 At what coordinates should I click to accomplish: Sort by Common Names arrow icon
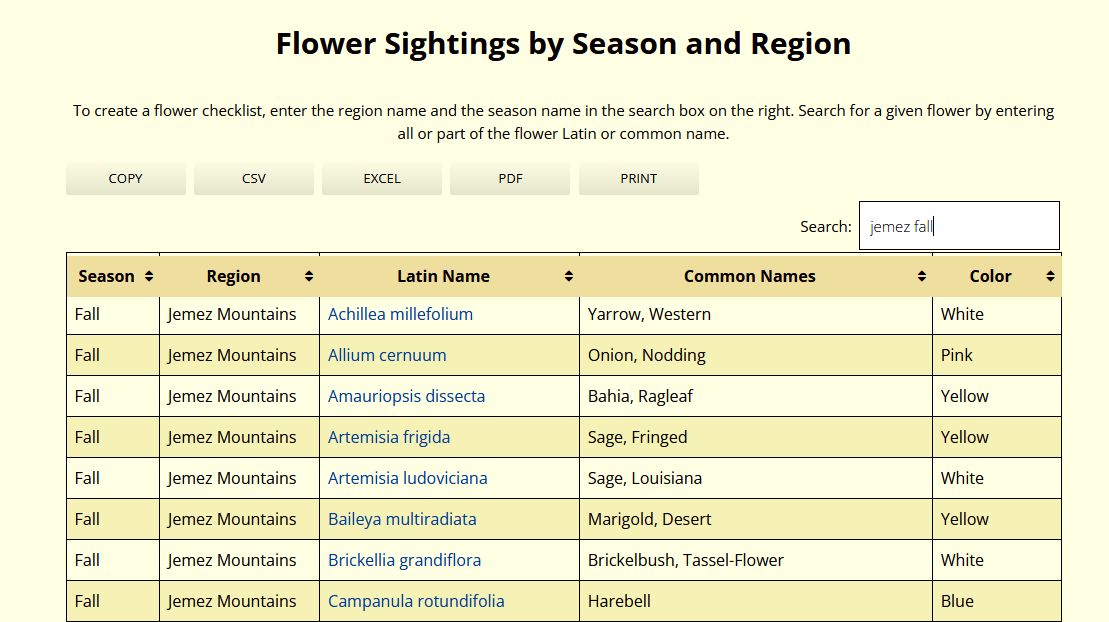(922, 277)
